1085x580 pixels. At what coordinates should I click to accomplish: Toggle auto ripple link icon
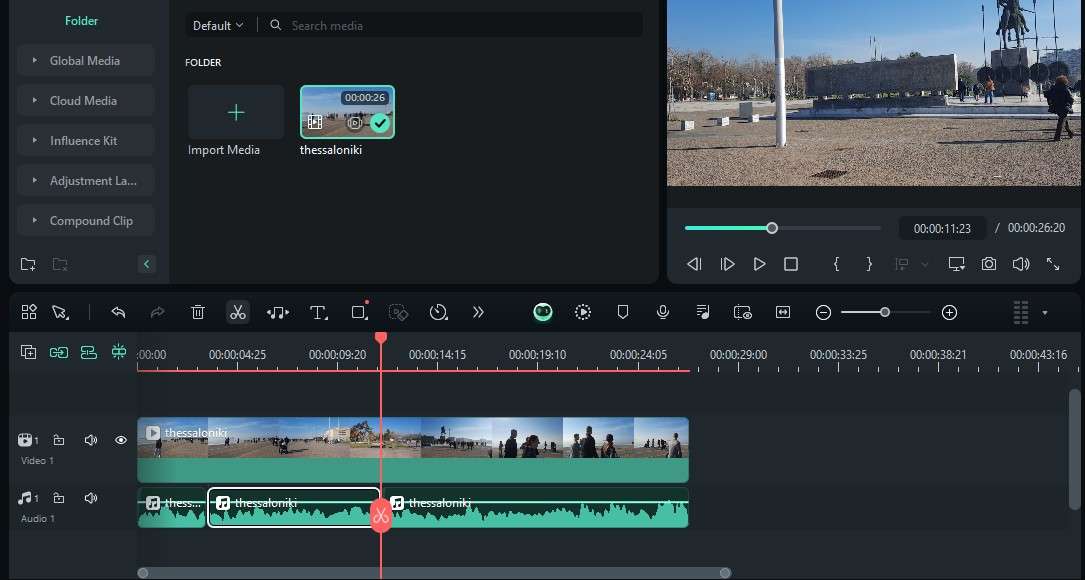pyautogui.click(x=59, y=352)
